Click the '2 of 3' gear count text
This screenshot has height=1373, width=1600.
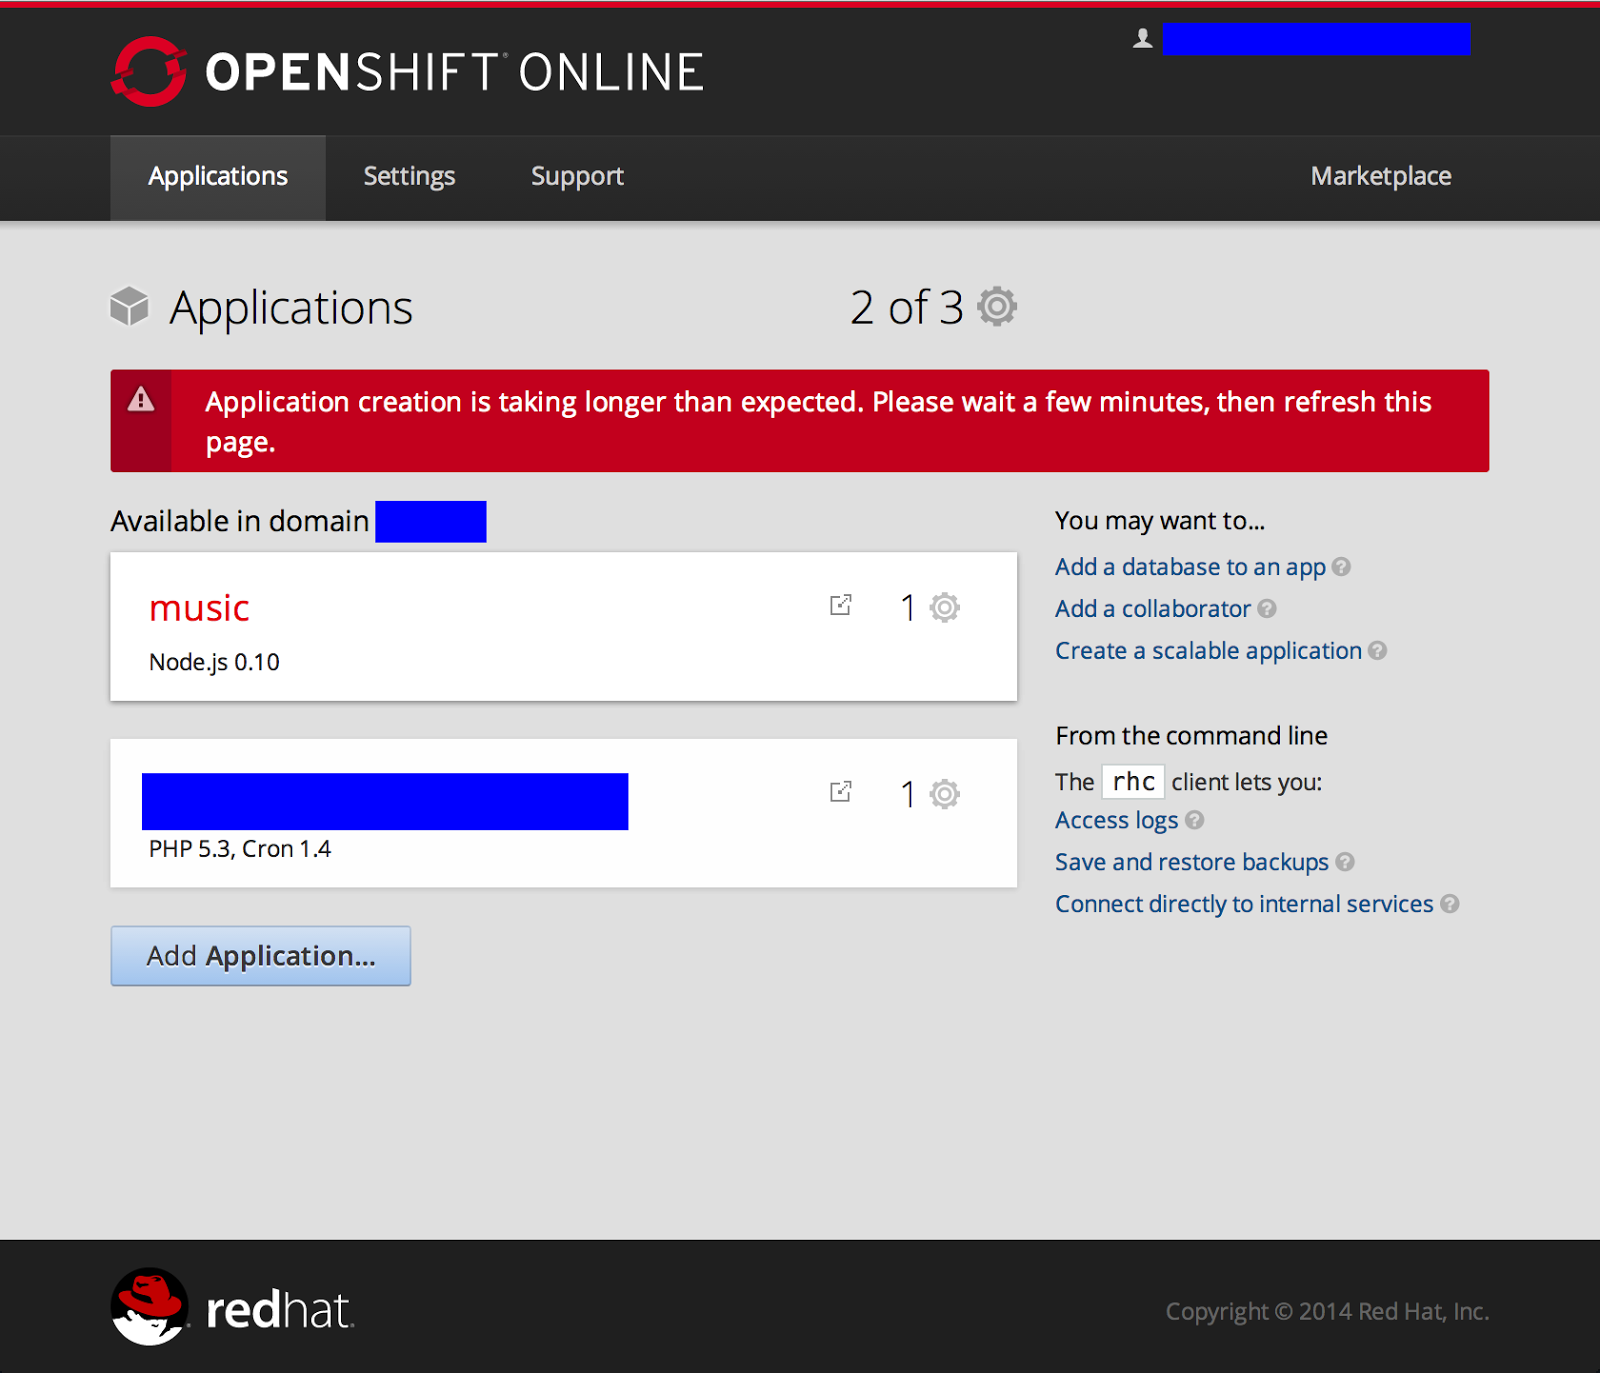coord(907,307)
